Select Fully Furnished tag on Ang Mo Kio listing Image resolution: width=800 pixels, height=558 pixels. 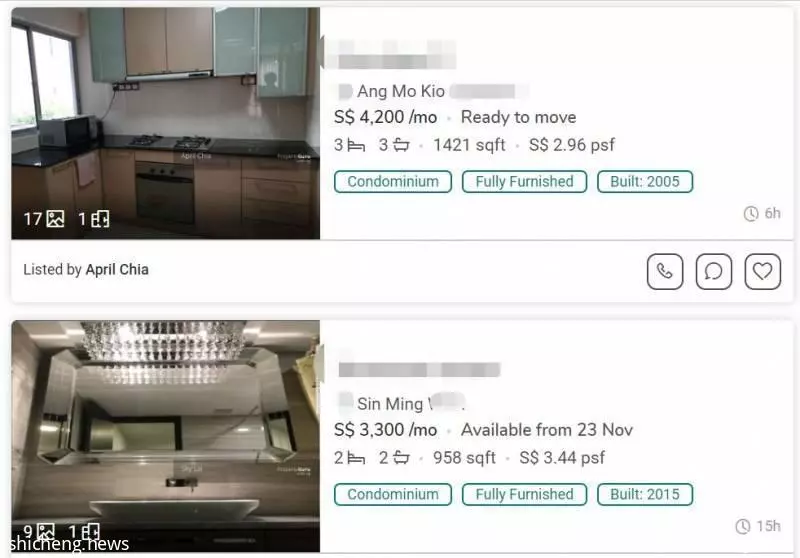click(524, 182)
